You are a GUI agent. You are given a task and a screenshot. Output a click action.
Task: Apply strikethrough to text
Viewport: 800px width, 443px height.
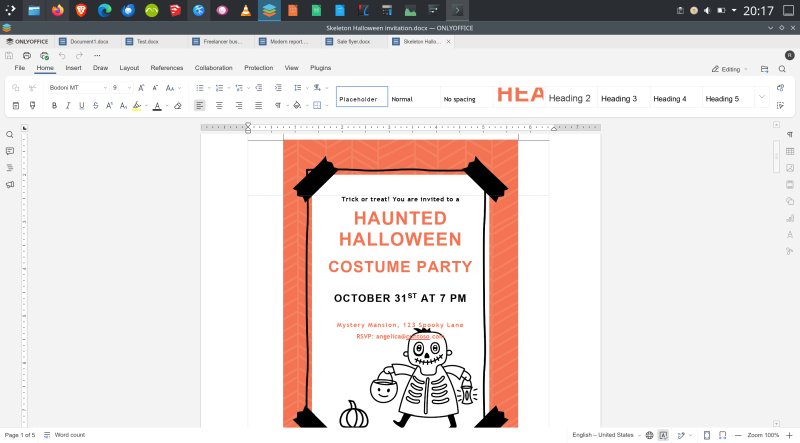97,105
